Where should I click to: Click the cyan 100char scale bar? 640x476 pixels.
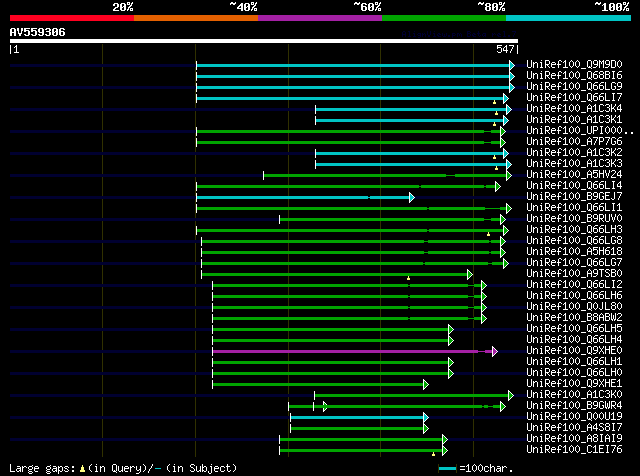[447, 469]
